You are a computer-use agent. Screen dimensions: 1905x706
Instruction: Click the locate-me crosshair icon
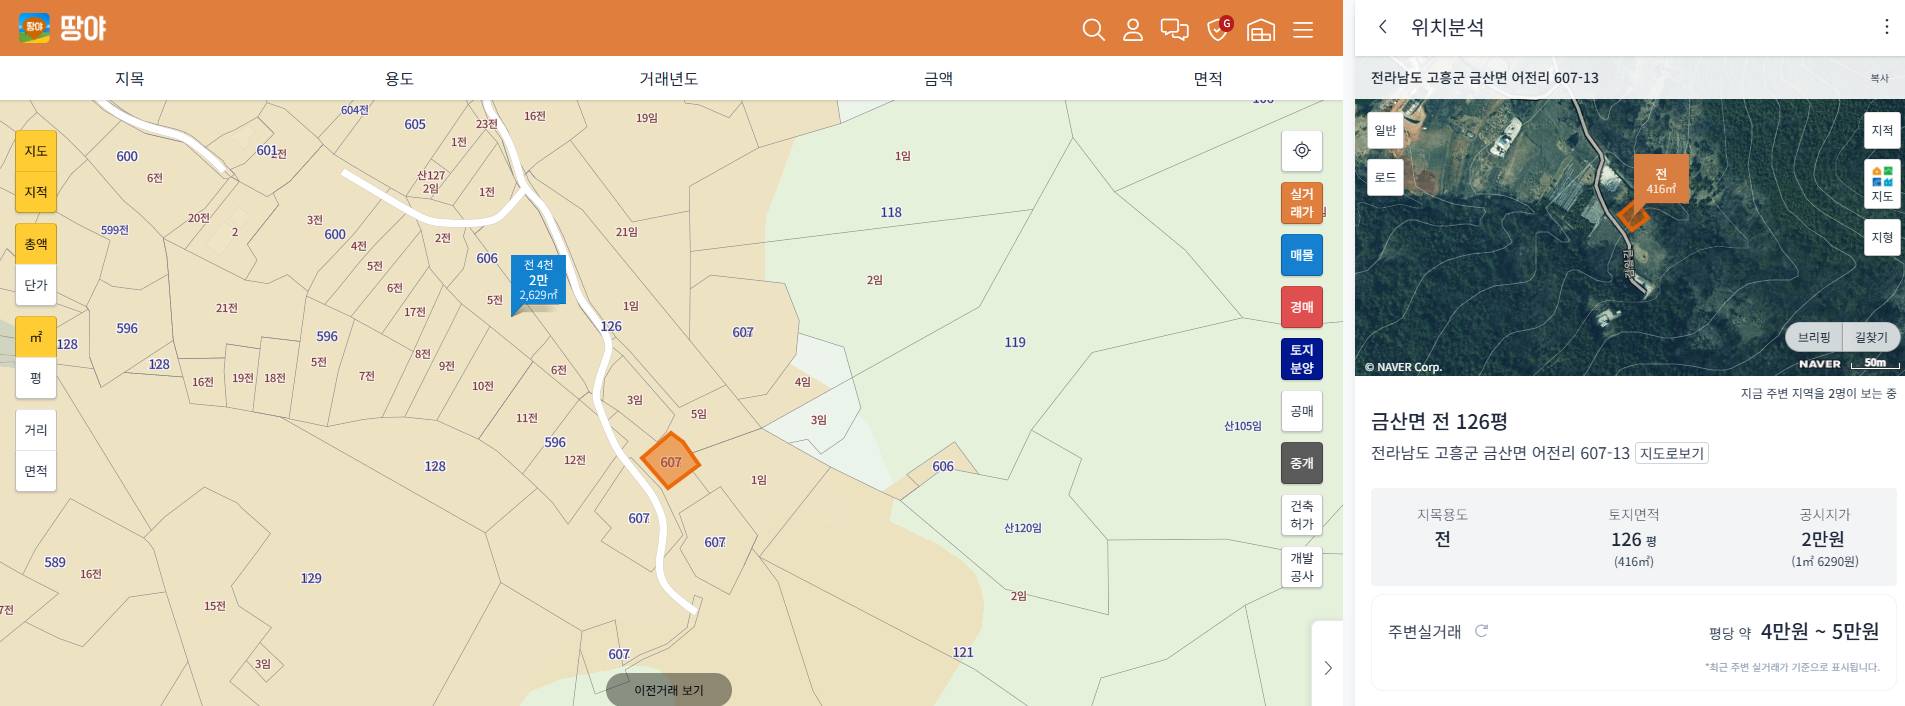tap(1302, 150)
